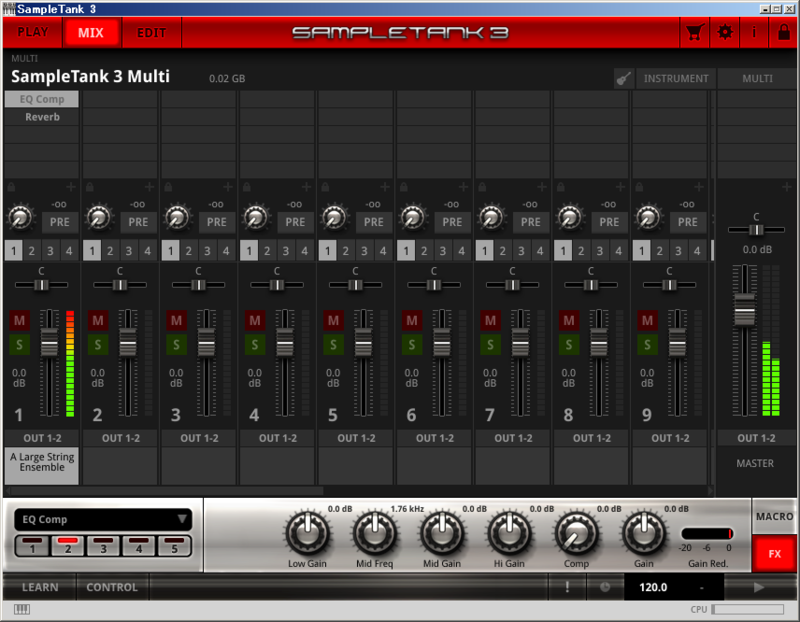800x622 pixels.
Task: Add effect with plus icon on channel 2
Action: click(149, 187)
